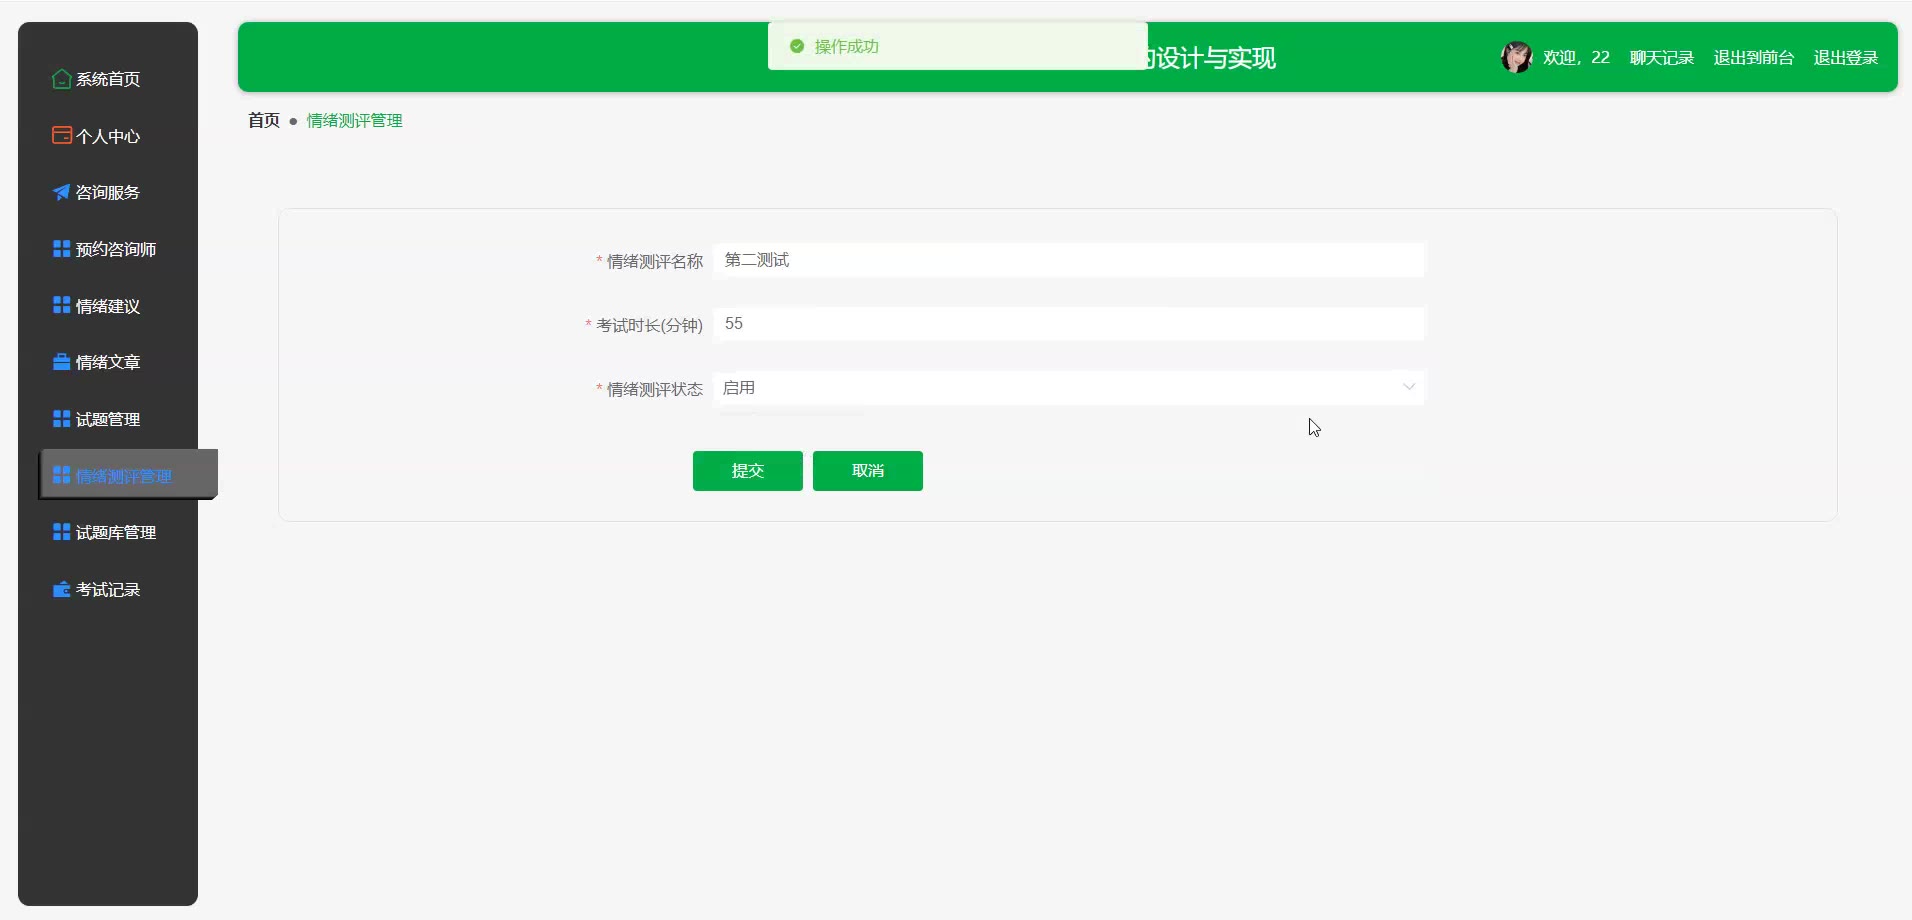Click the 情绪测评管理 breadcrumb
This screenshot has height=920, width=1912.
[355, 120]
